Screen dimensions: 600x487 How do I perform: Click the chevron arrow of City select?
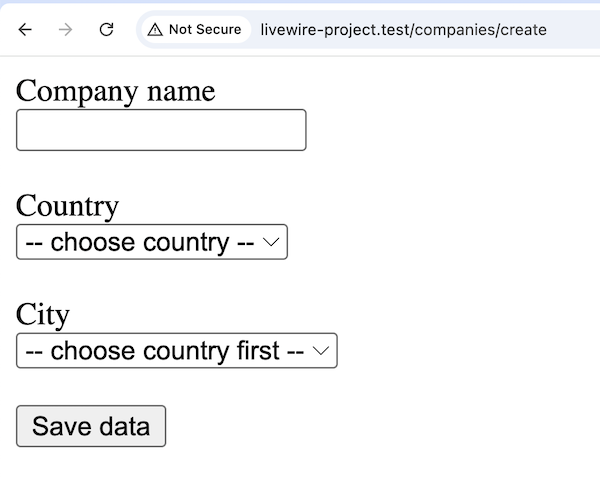pyautogui.click(x=321, y=351)
